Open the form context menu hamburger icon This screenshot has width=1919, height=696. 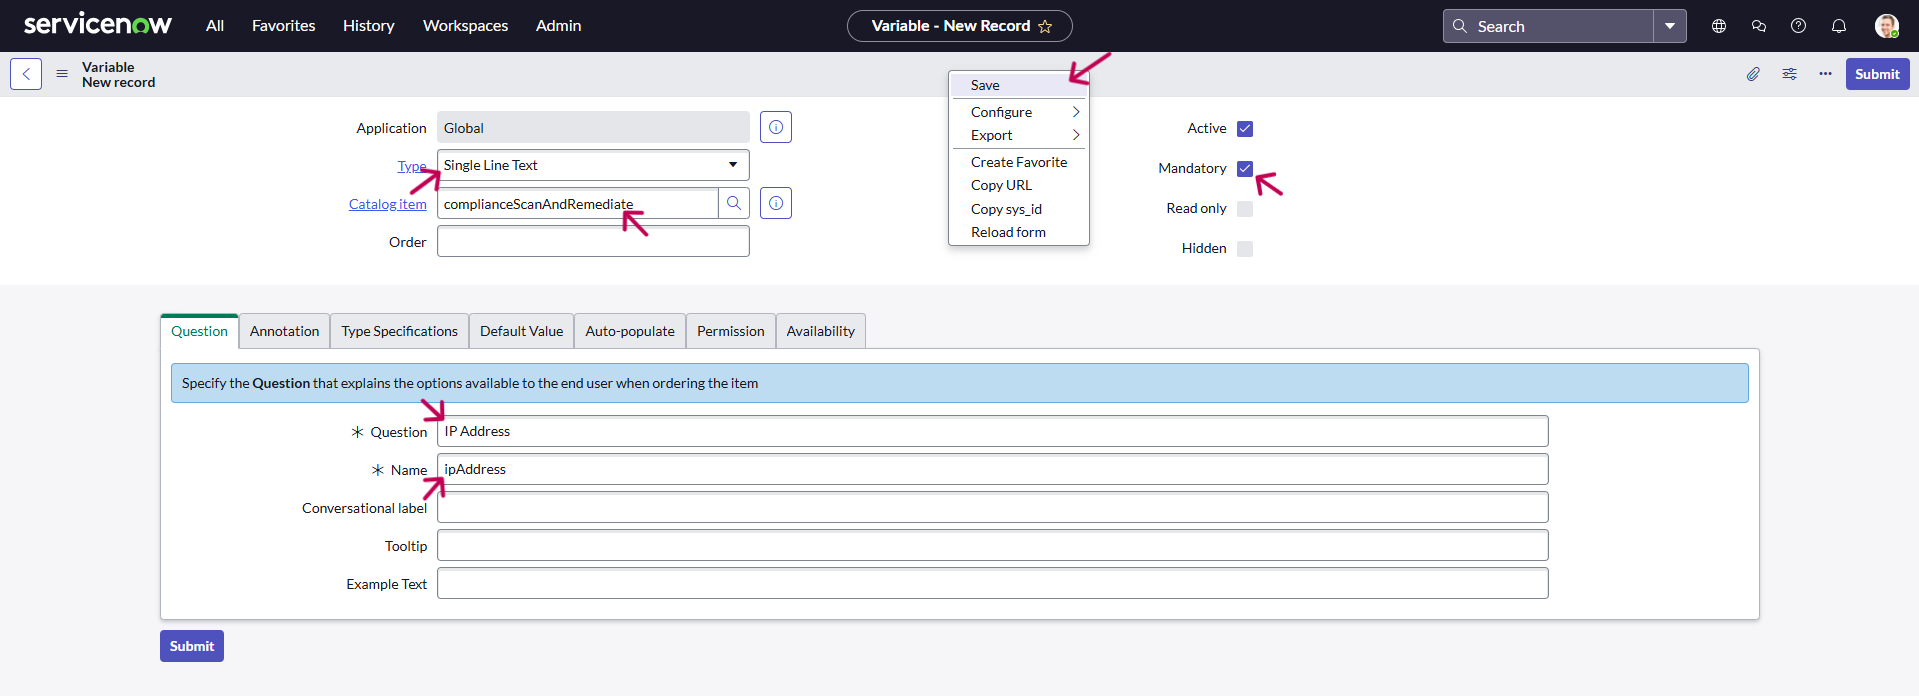62,74
